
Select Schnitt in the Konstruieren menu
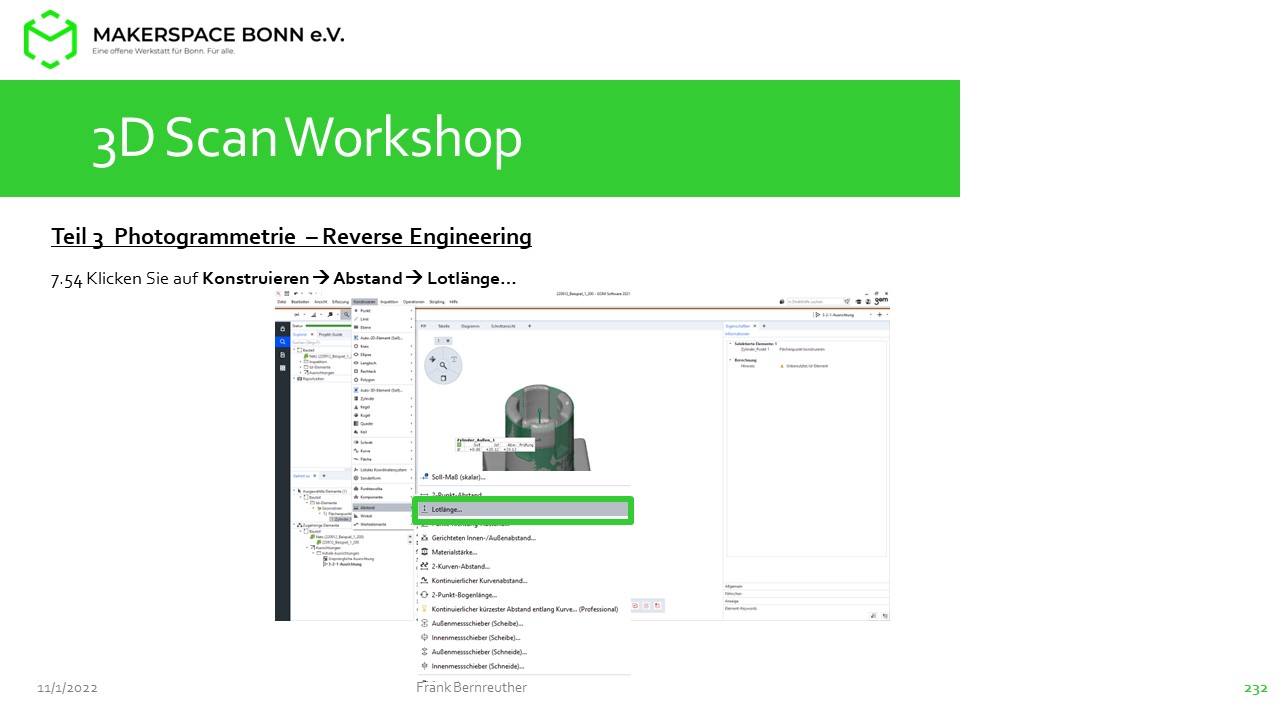pos(383,442)
